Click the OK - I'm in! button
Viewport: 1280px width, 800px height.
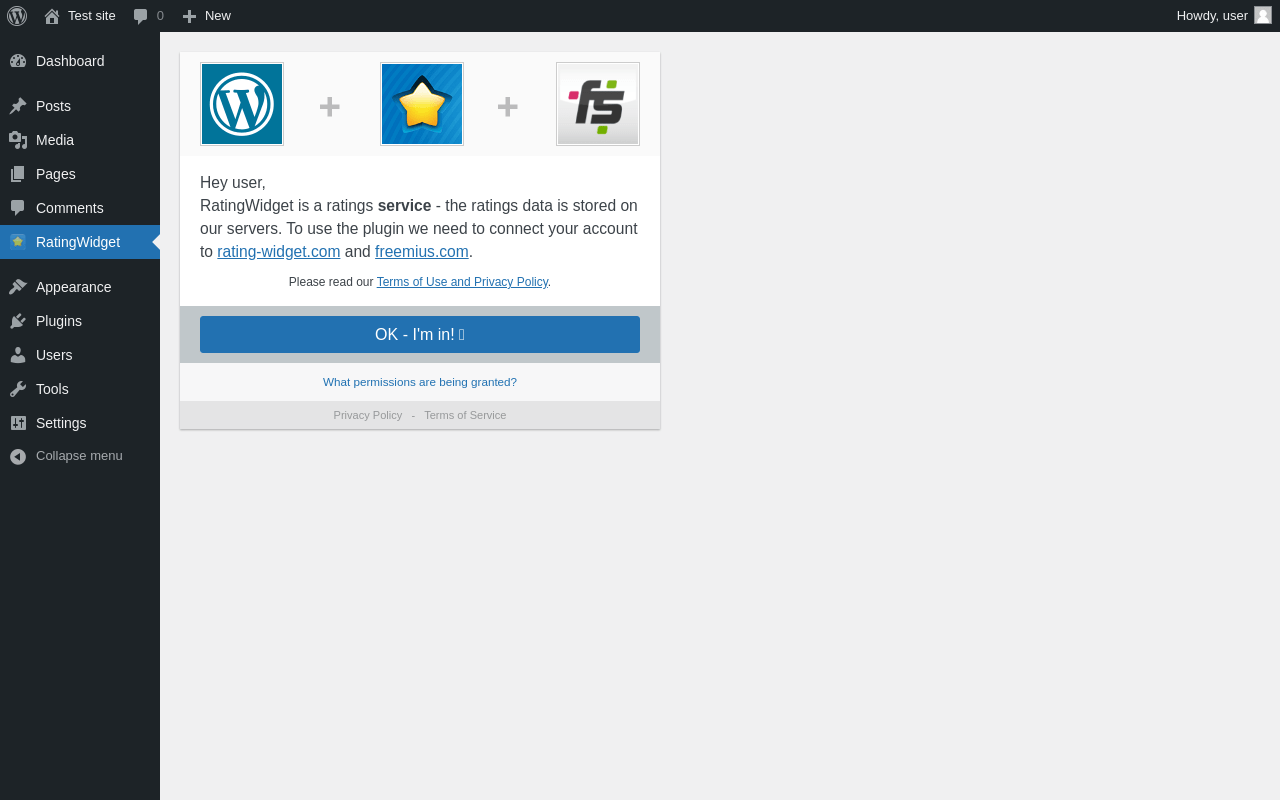pos(420,334)
